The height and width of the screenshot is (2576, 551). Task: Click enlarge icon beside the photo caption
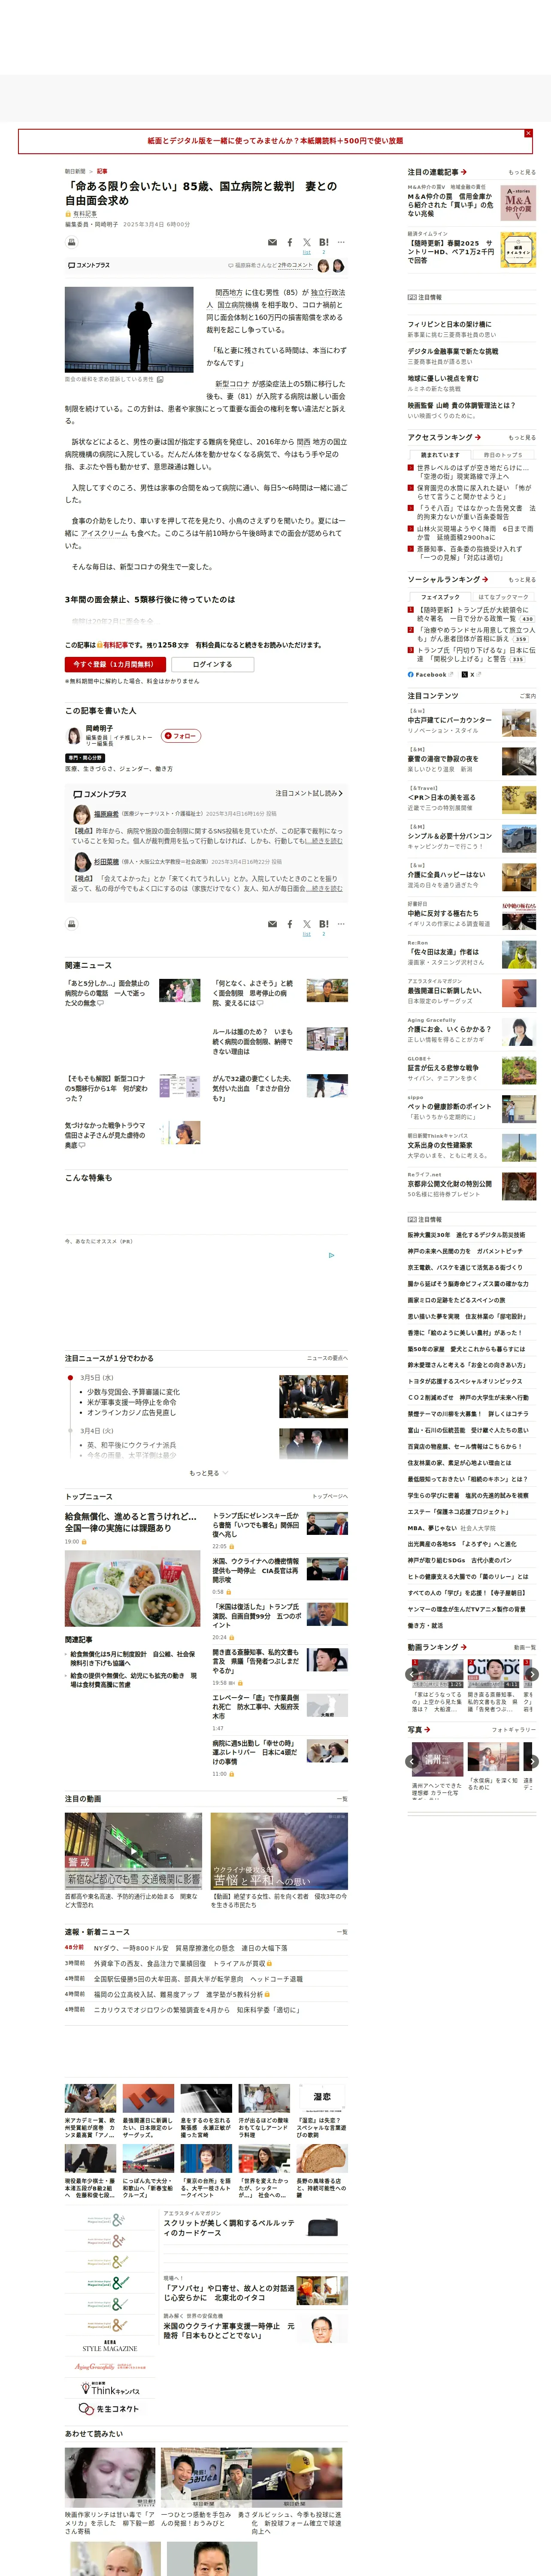click(160, 380)
